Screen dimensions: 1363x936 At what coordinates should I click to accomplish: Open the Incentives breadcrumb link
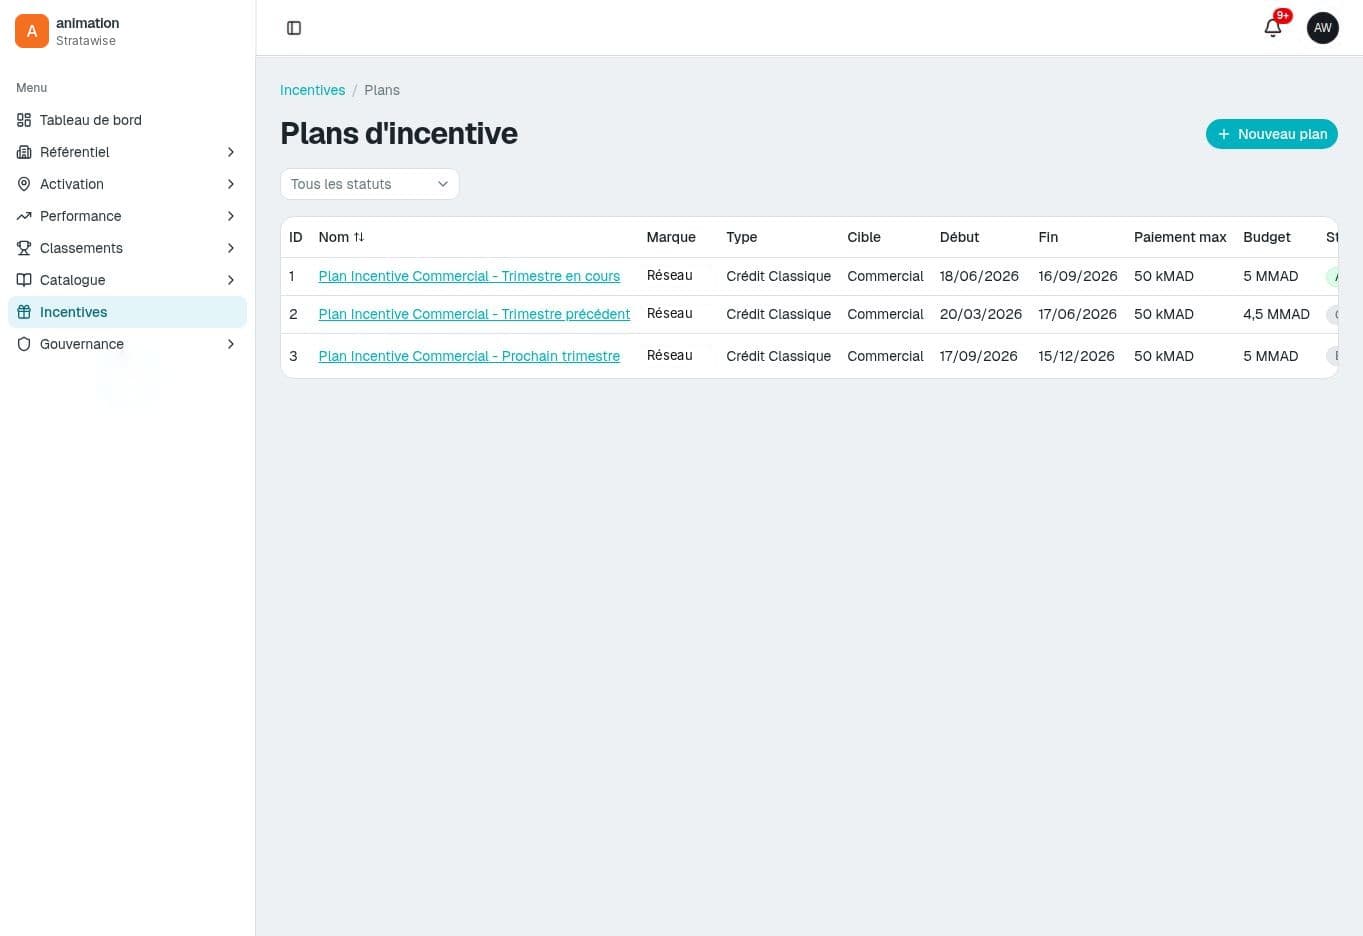[312, 90]
